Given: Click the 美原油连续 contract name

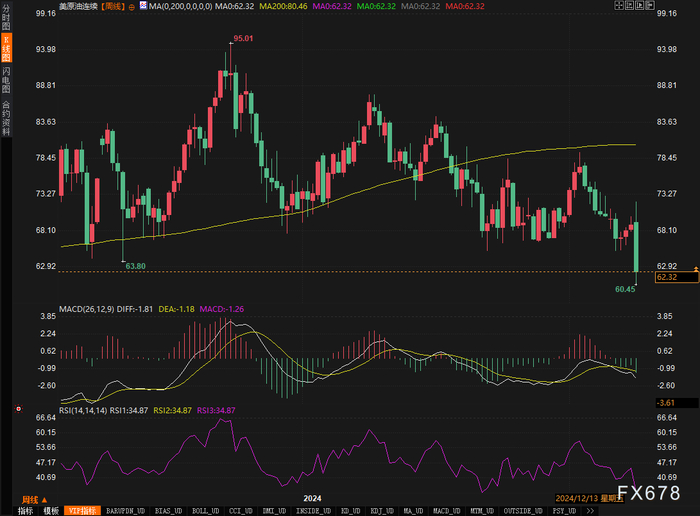Looking at the screenshot, I should [x=78, y=6].
